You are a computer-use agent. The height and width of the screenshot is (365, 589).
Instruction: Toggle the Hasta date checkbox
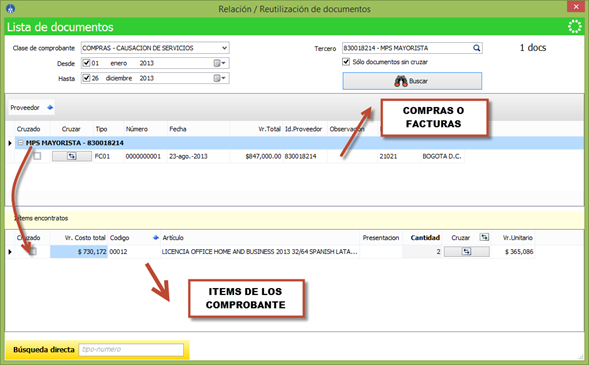click(86, 78)
